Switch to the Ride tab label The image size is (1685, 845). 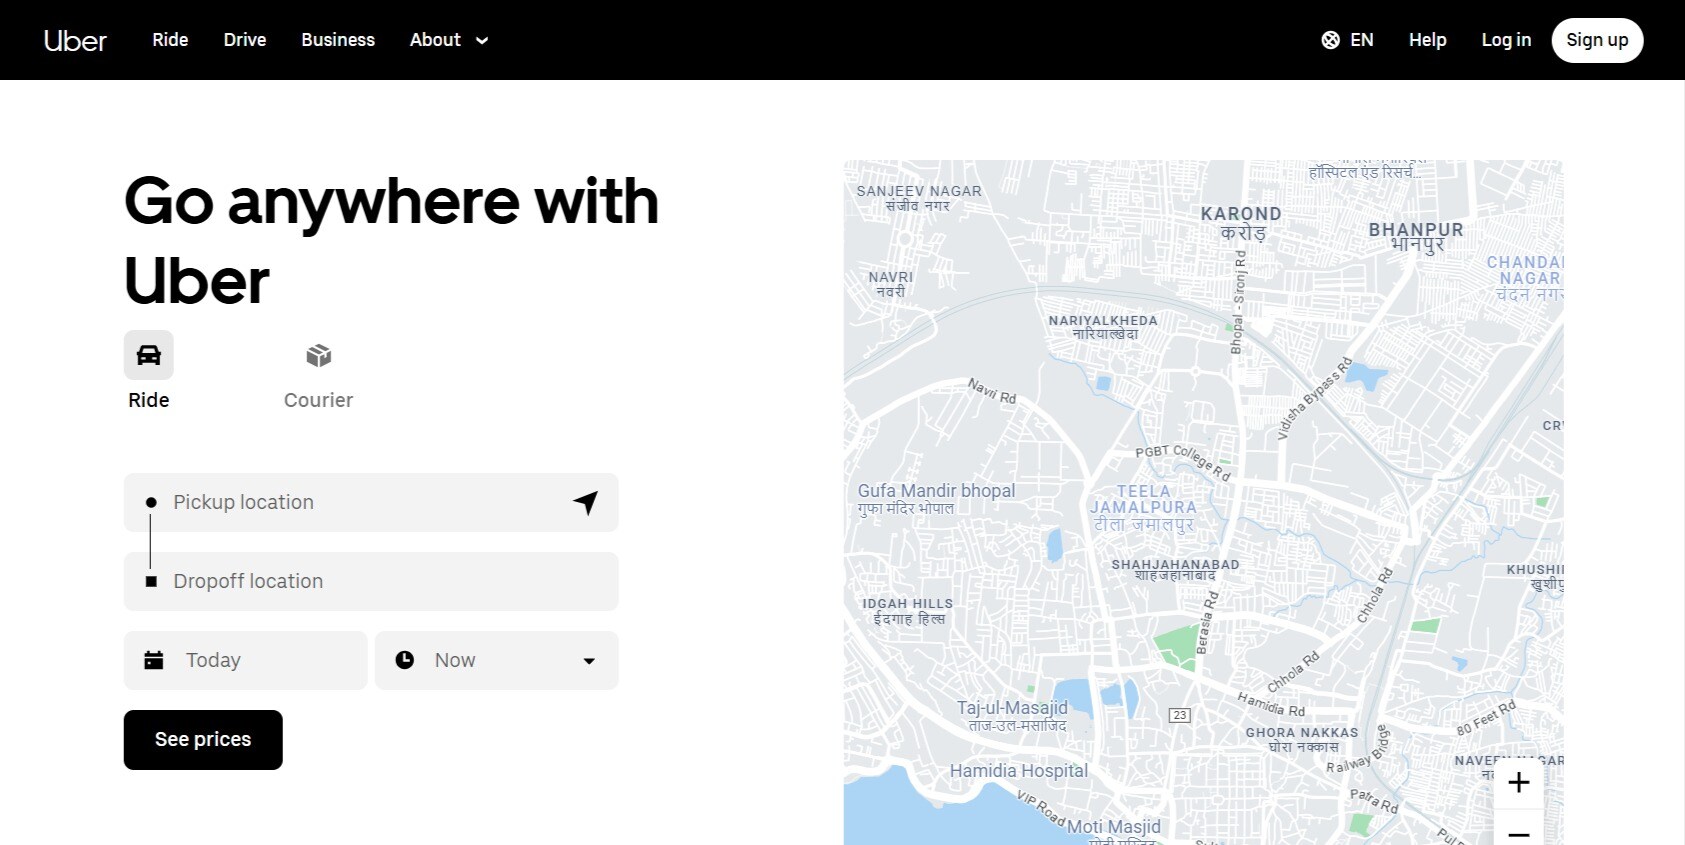pyautogui.click(x=149, y=400)
